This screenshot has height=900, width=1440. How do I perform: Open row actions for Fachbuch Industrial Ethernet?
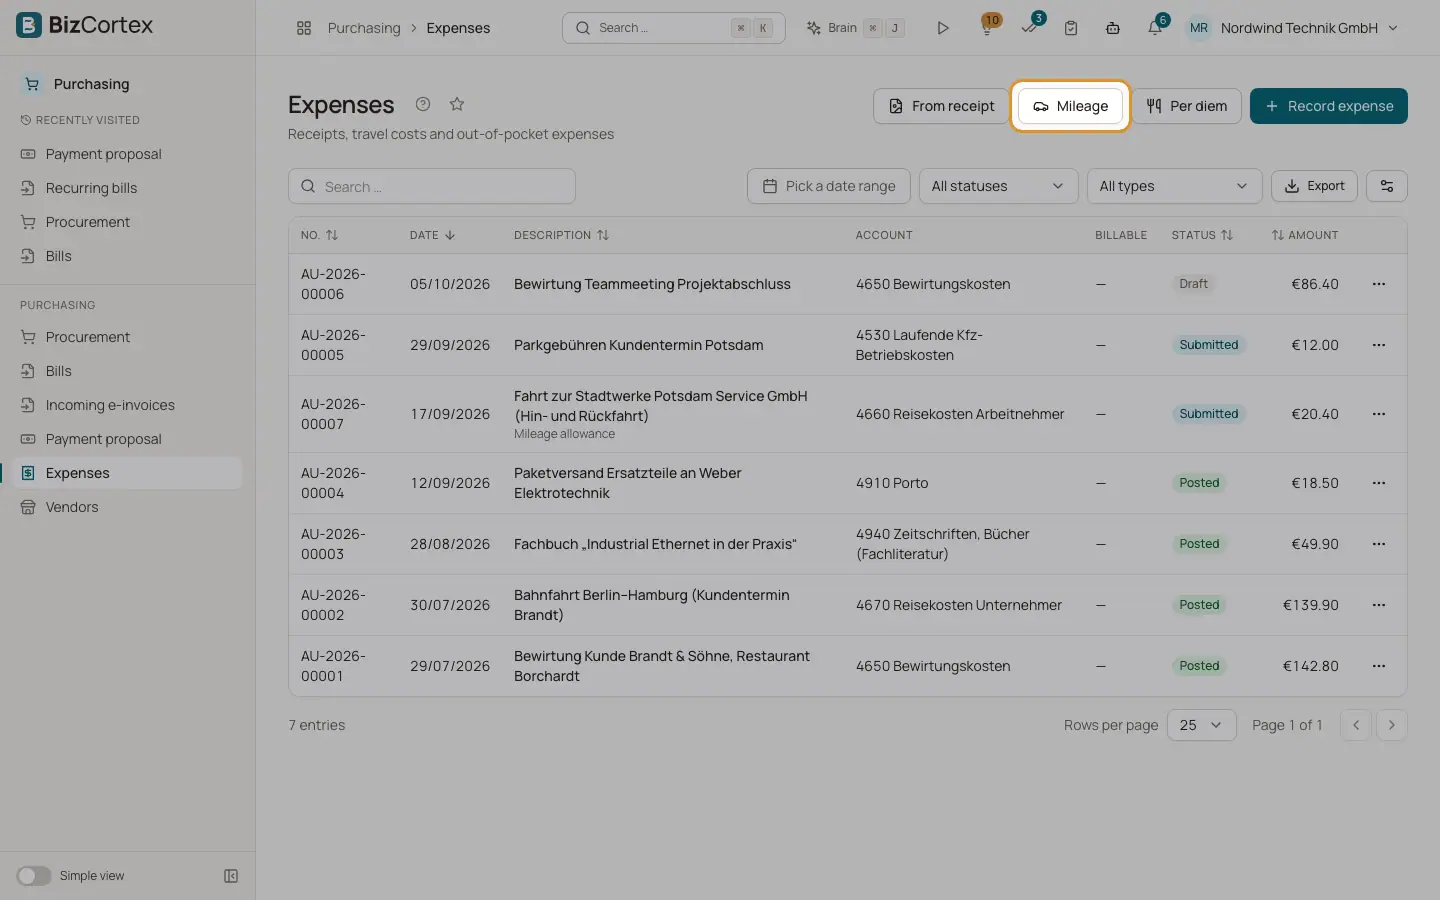pyautogui.click(x=1379, y=544)
